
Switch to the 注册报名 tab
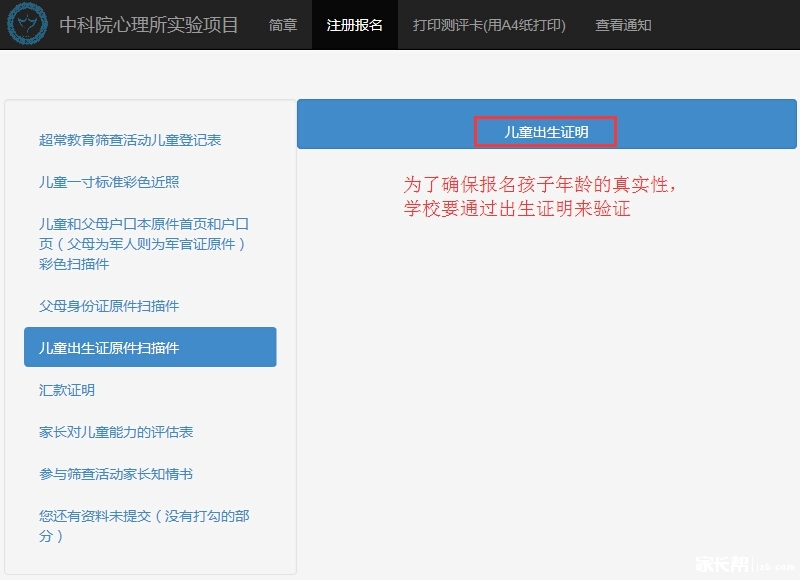click(355, 25)
